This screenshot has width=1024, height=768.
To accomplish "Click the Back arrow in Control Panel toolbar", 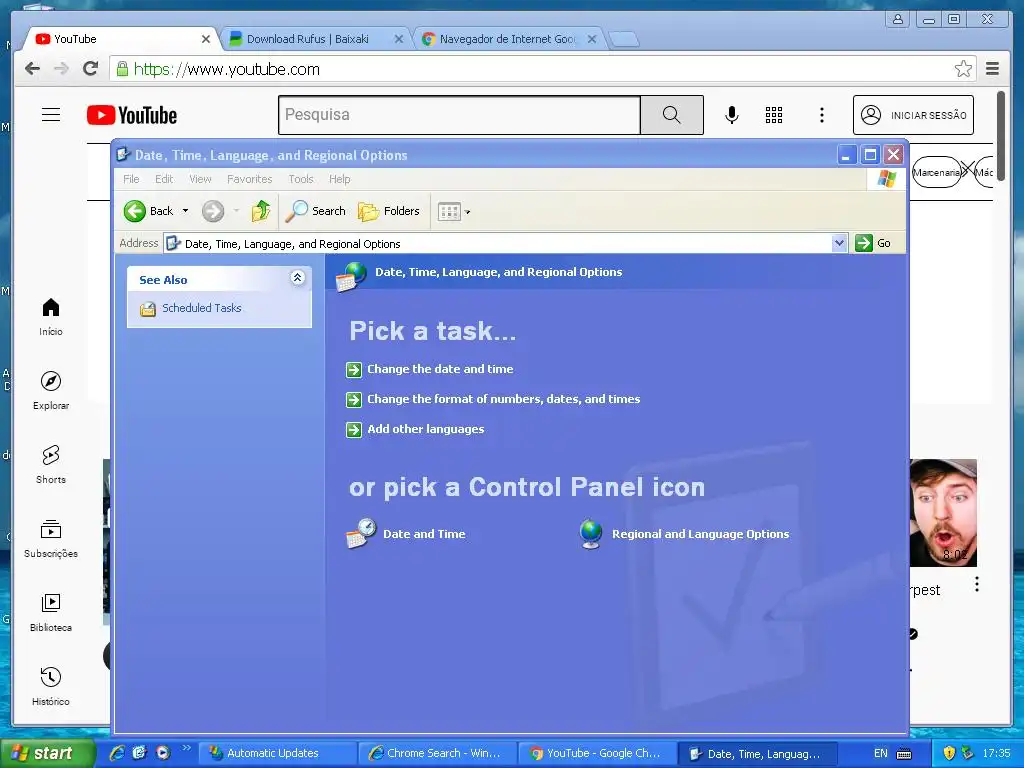I will pos(135,211).
